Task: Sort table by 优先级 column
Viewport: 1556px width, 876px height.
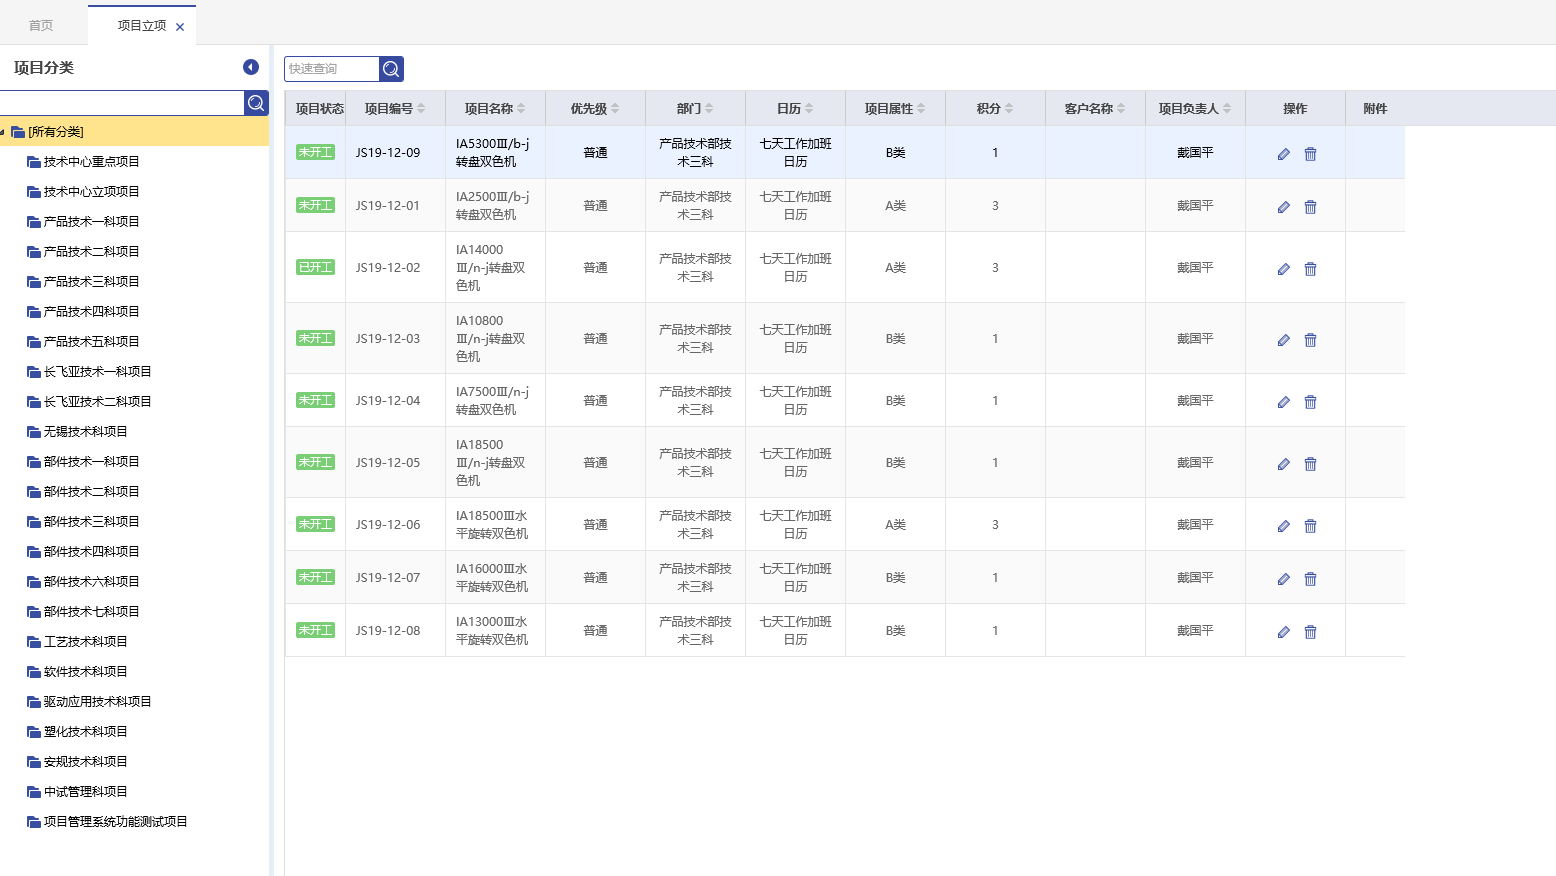Action: tap(594, 109)
